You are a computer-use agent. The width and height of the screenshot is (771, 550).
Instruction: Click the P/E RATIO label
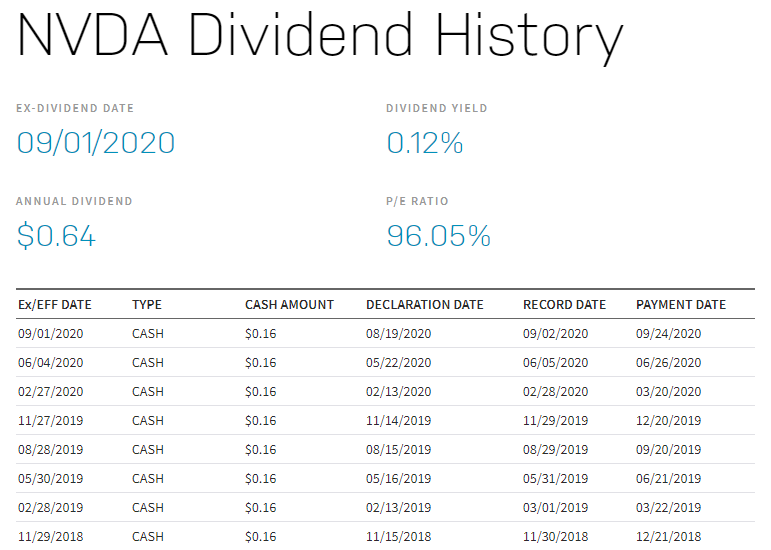[x=417, y=201]
